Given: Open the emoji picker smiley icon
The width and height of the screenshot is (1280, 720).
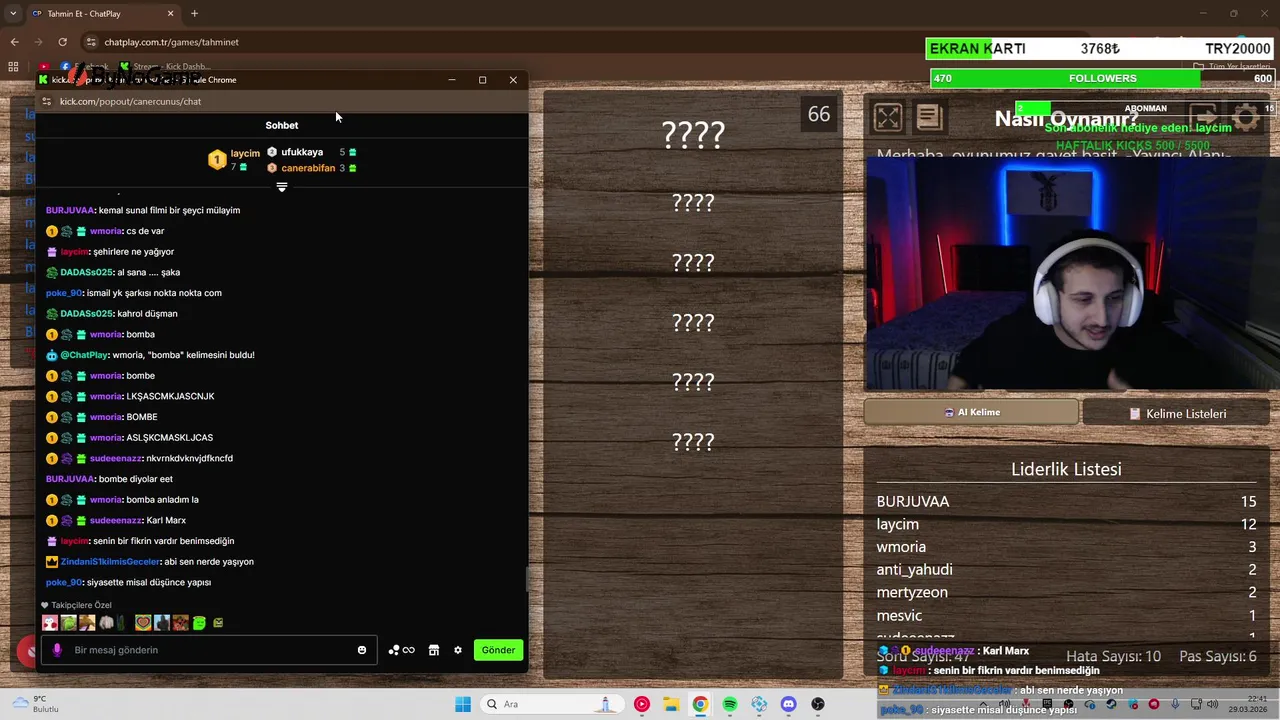Looking at the screenshot, I should 362,650.
